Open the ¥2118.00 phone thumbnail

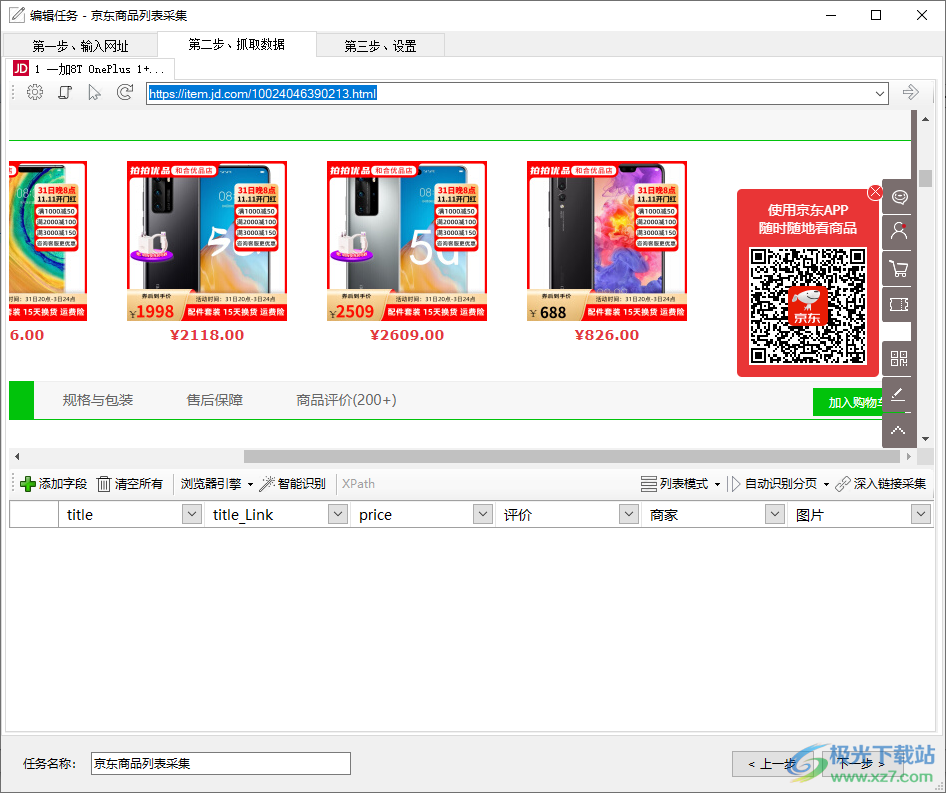point(207,241)
